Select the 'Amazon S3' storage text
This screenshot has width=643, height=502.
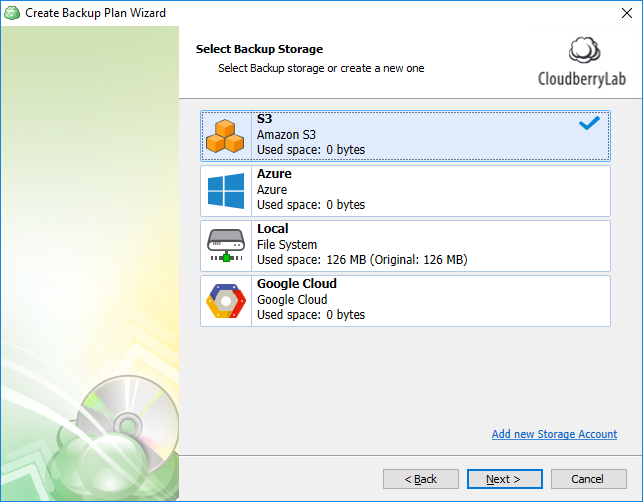click(286, 135)
